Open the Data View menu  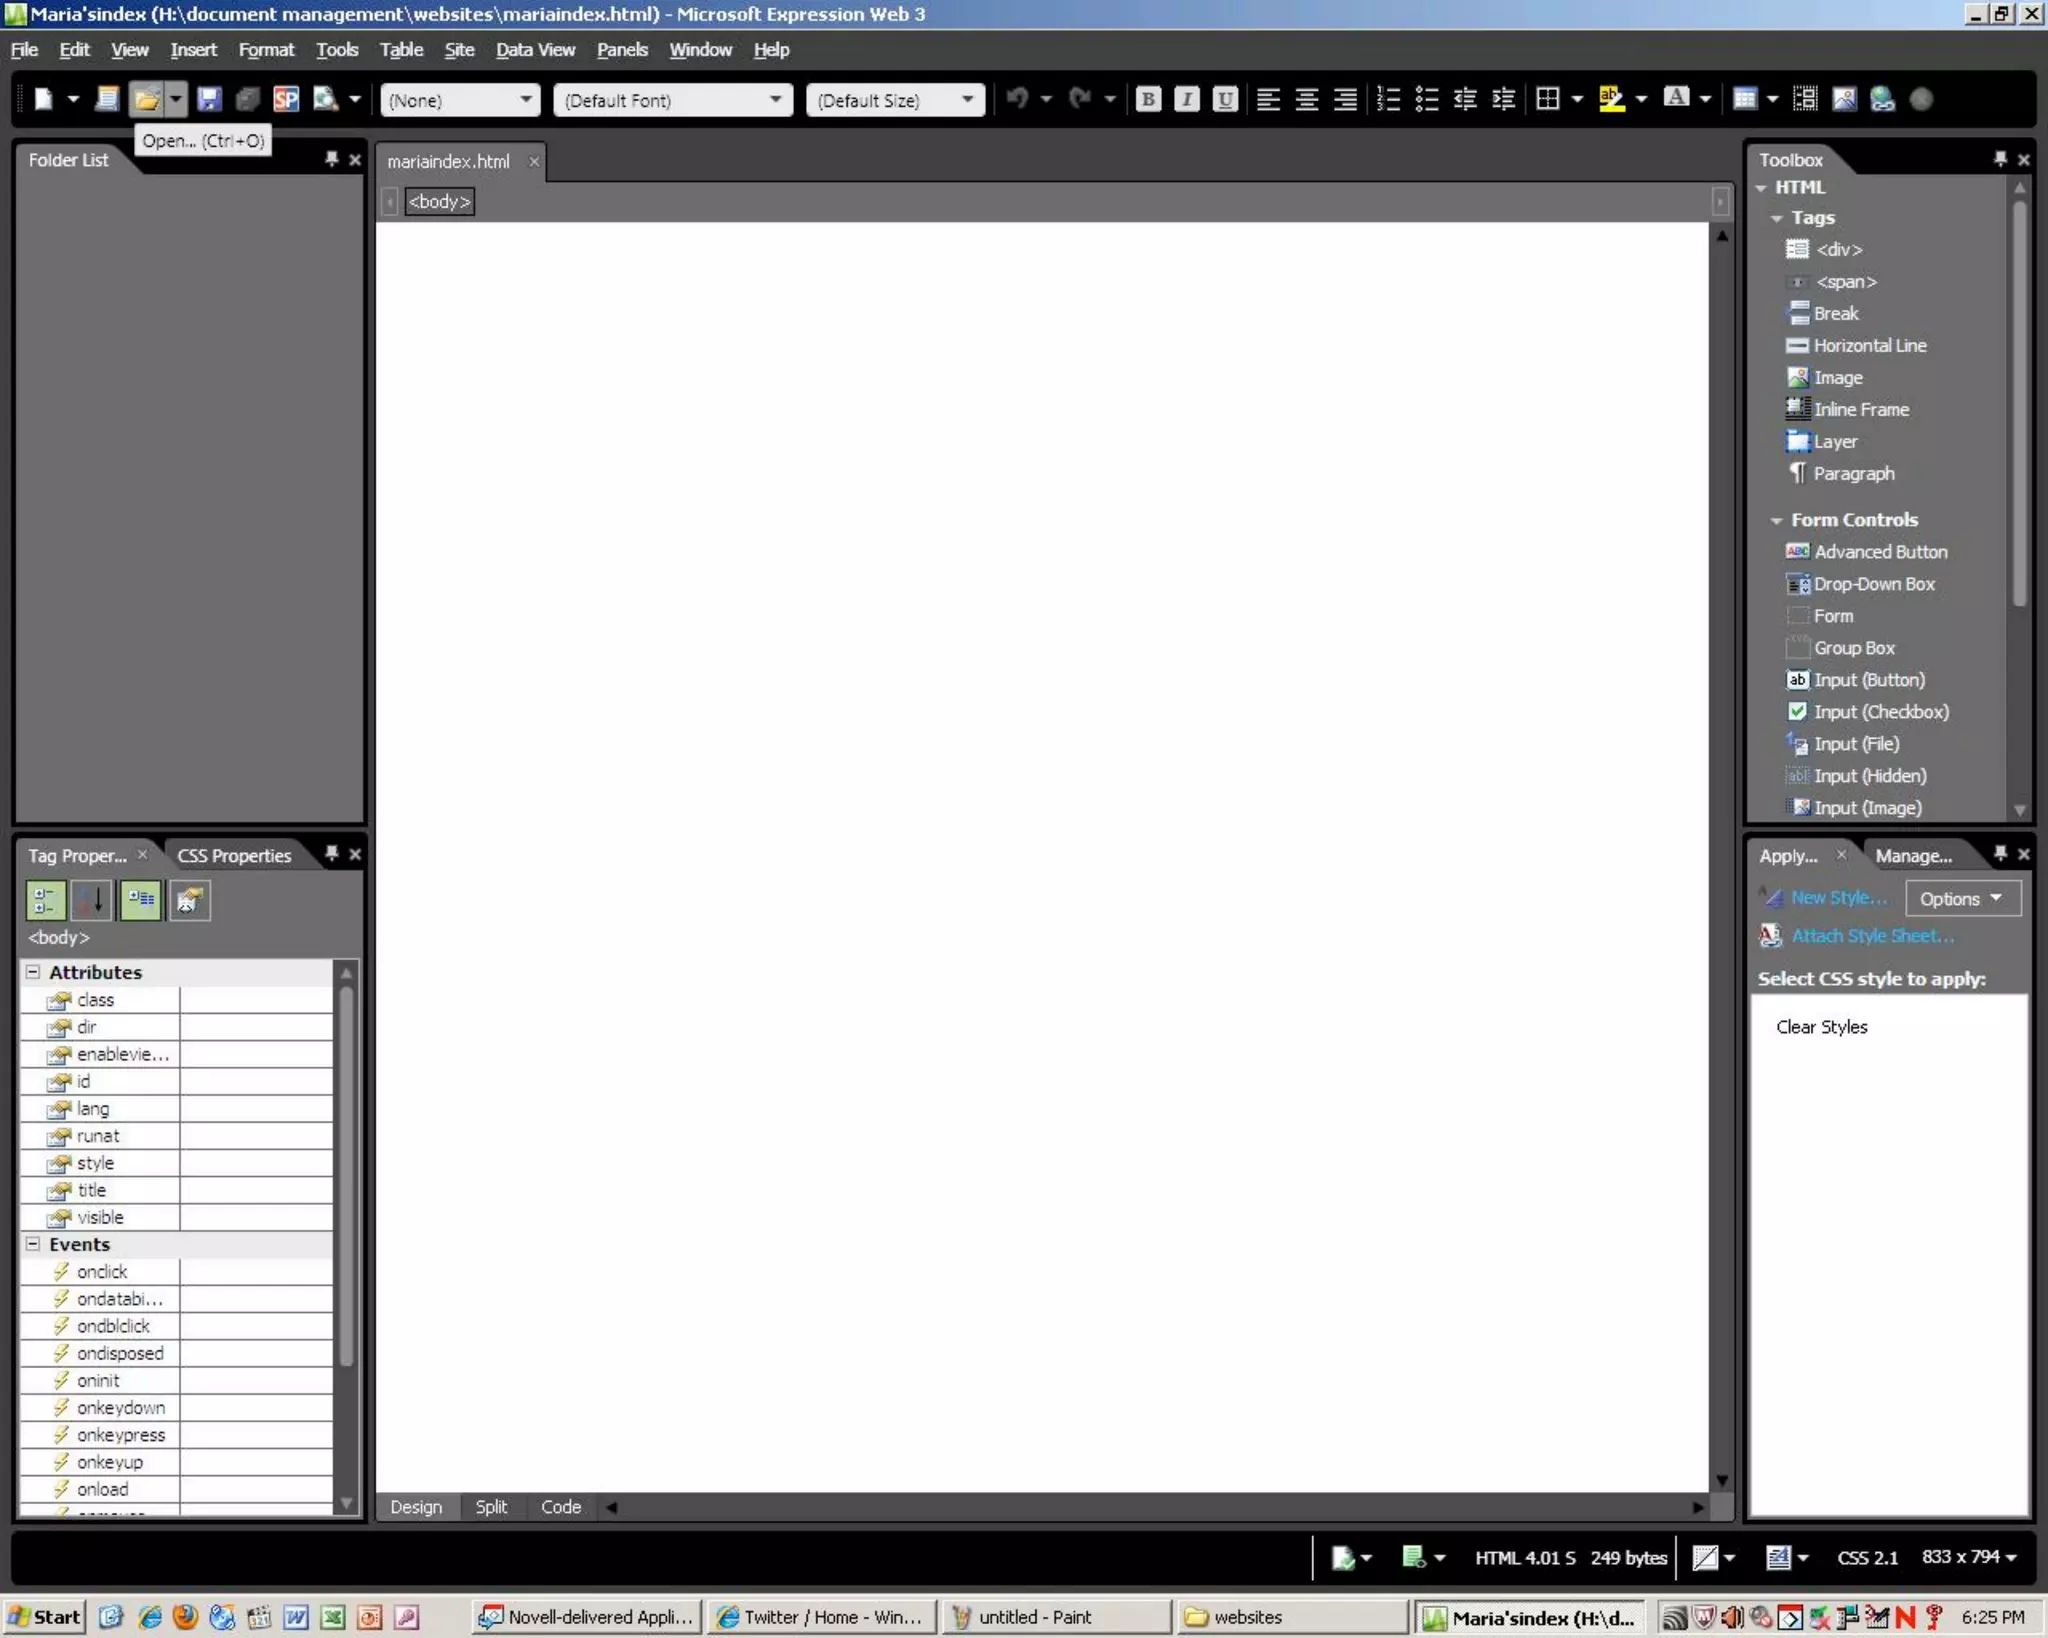tap(535, 49)
